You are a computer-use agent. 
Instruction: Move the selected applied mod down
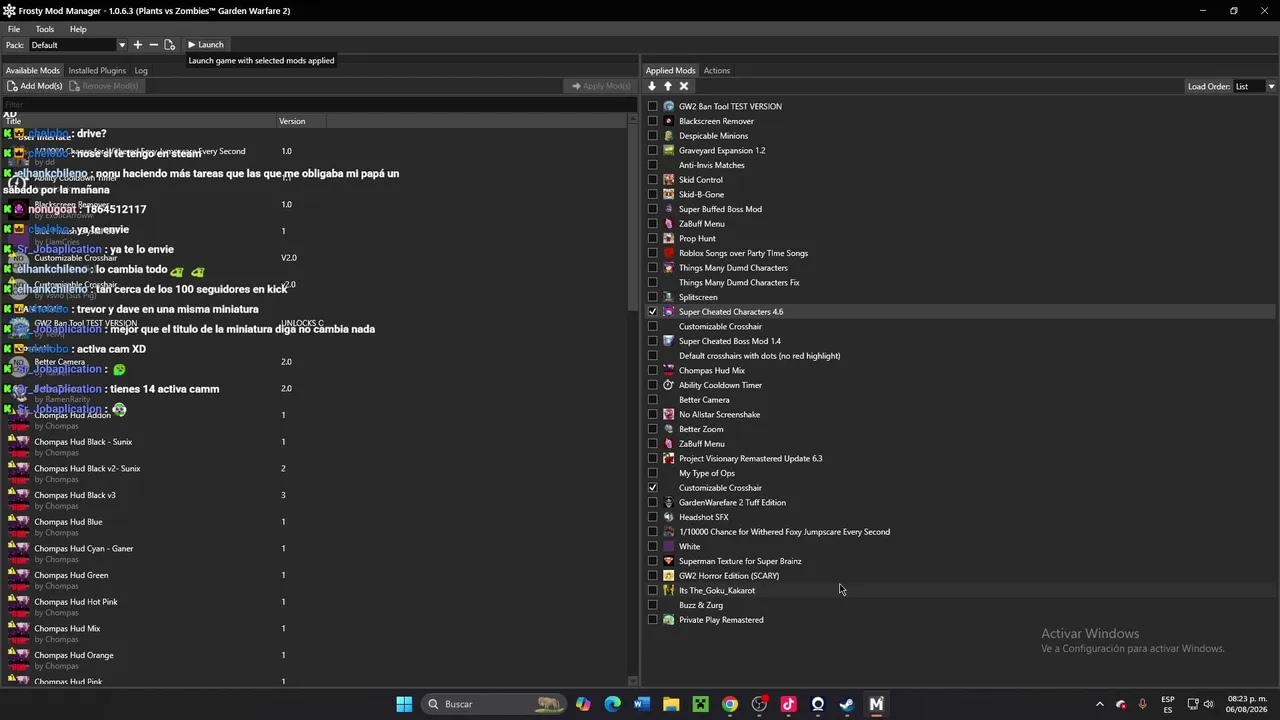tap(652, 86)
